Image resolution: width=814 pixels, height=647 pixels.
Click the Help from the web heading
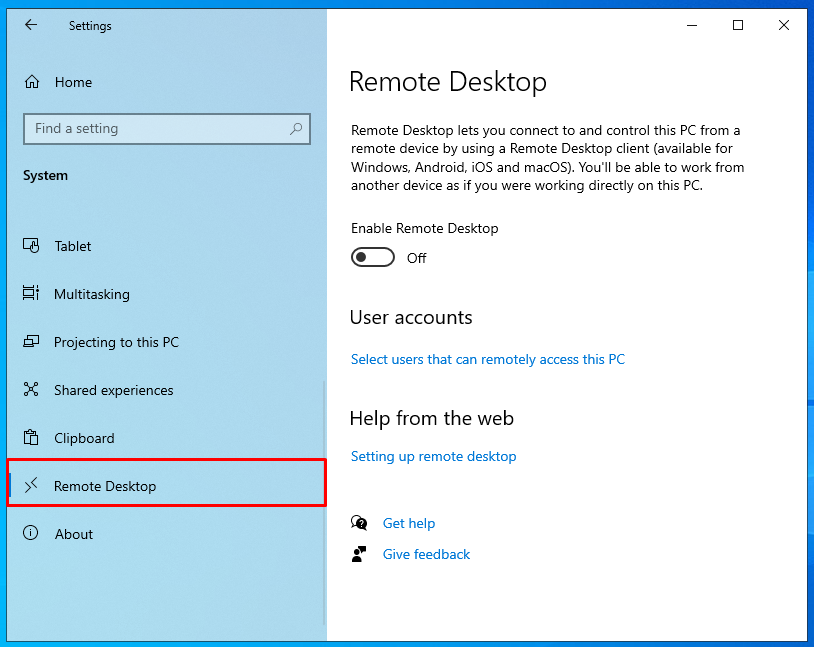click(x=432, y=418)
